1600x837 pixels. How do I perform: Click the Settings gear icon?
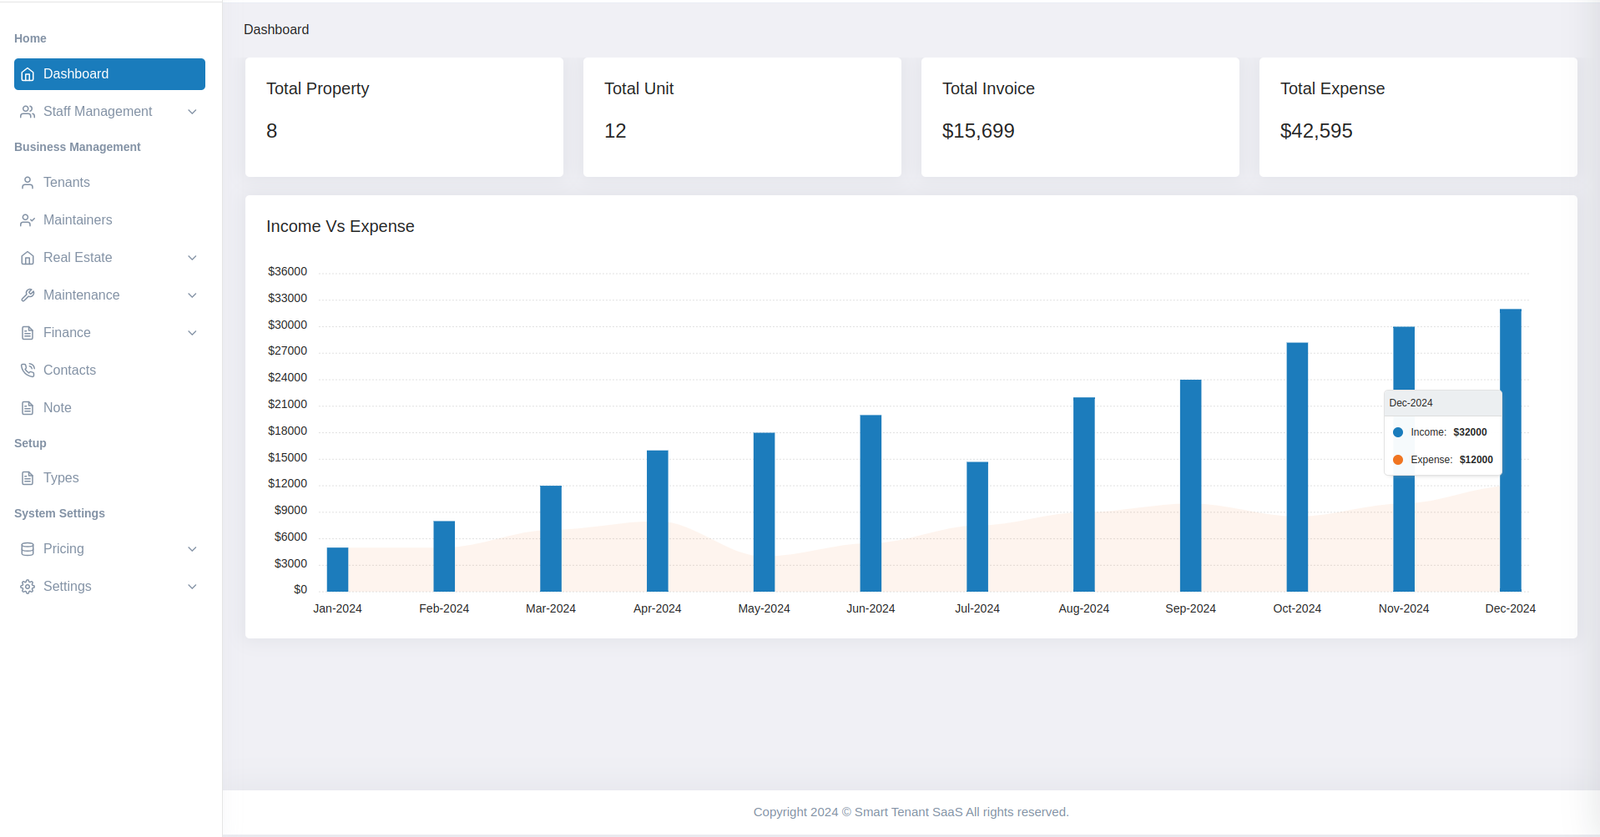(28, 587)
